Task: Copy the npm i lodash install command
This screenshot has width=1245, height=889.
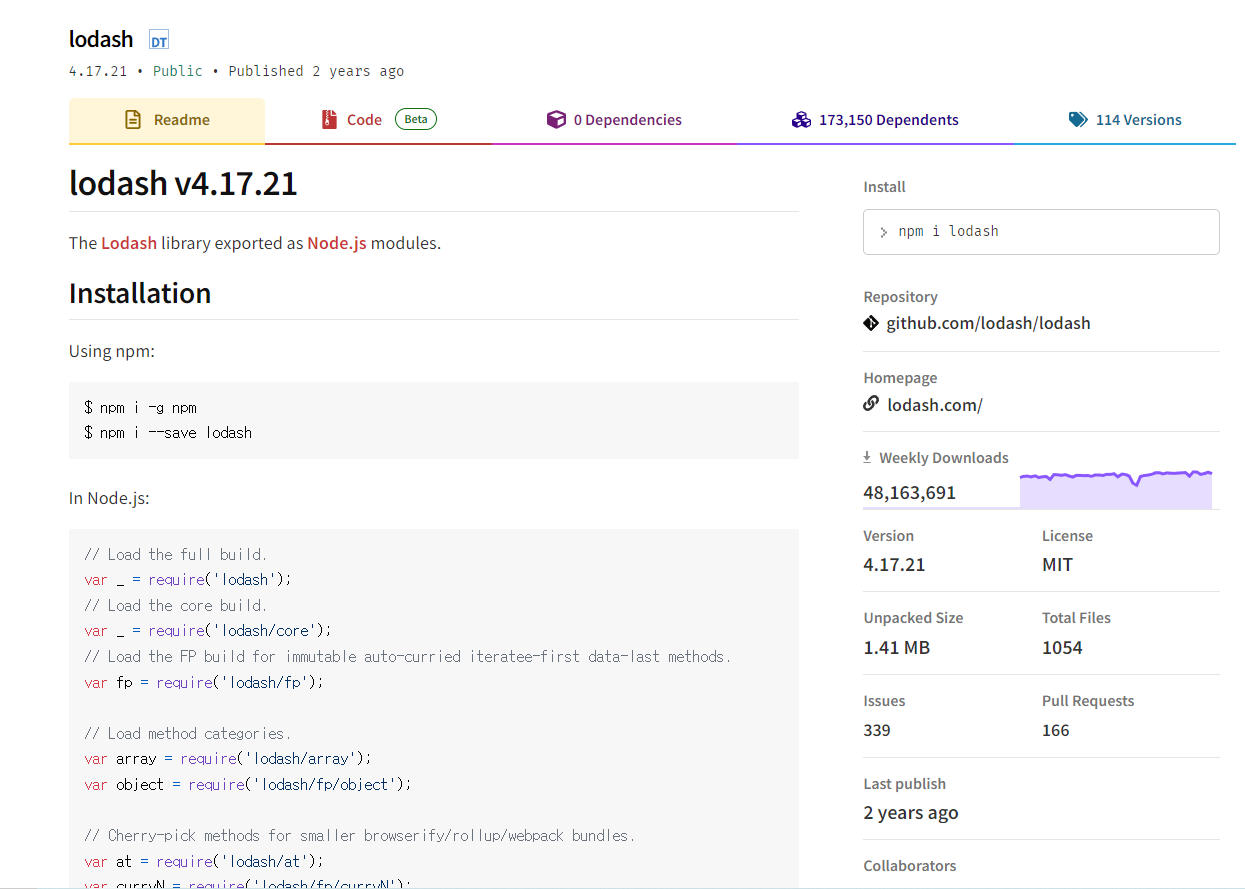Action: tap(1041, 232)
